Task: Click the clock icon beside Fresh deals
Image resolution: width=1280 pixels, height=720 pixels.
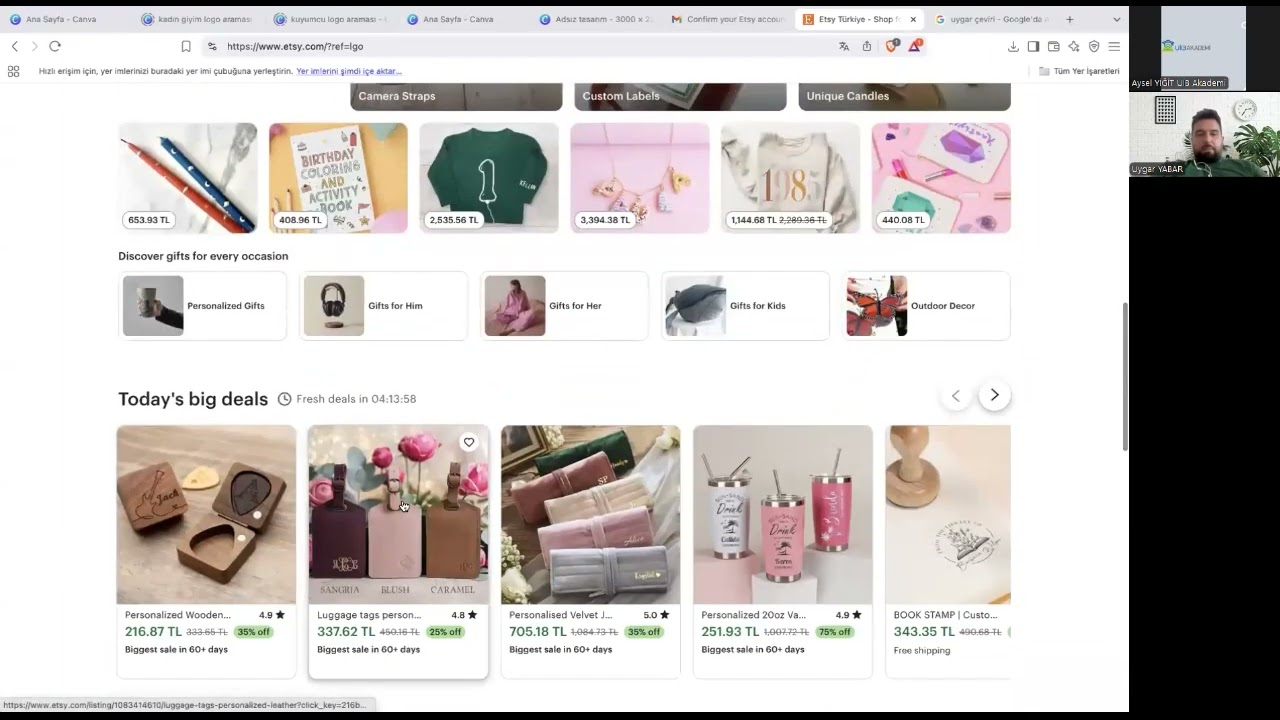Action: [284, 399]
